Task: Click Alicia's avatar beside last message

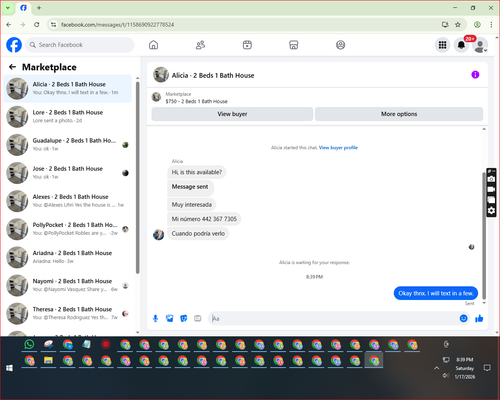Action: tap(158, 235)
